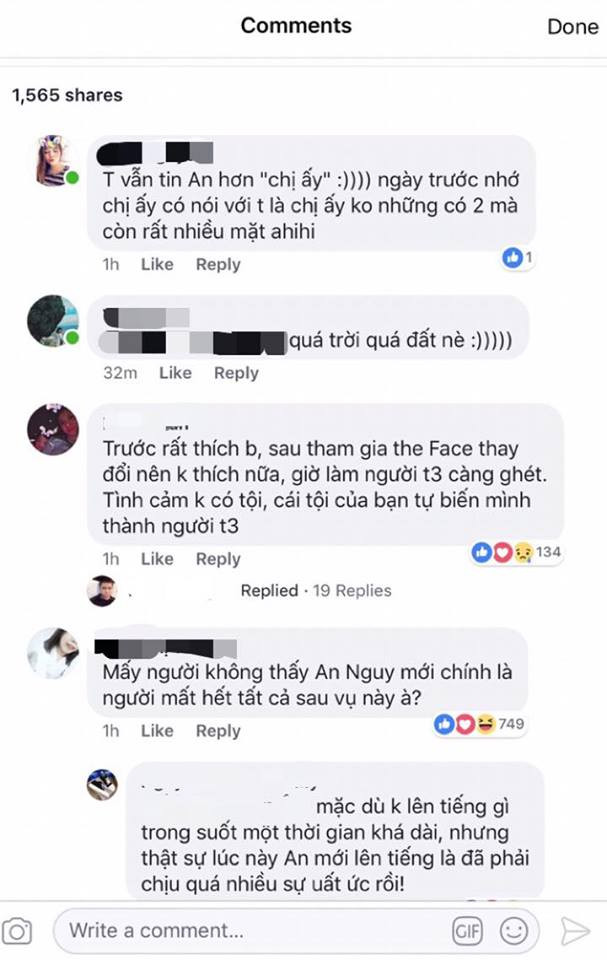Tap Done to close comments
The width and height of the screenshot is (607, 960).
coord(572,26)
